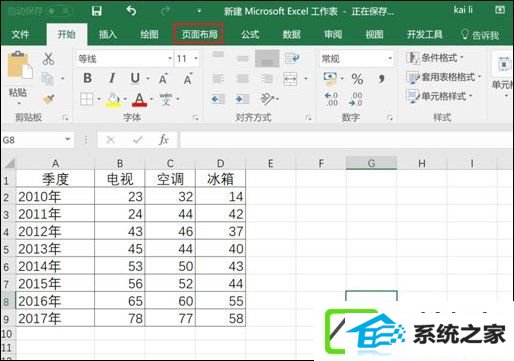Click the Cut scissors icon
Image resolution: width=514 pixels, height=361 pixels.
[48, 59]
